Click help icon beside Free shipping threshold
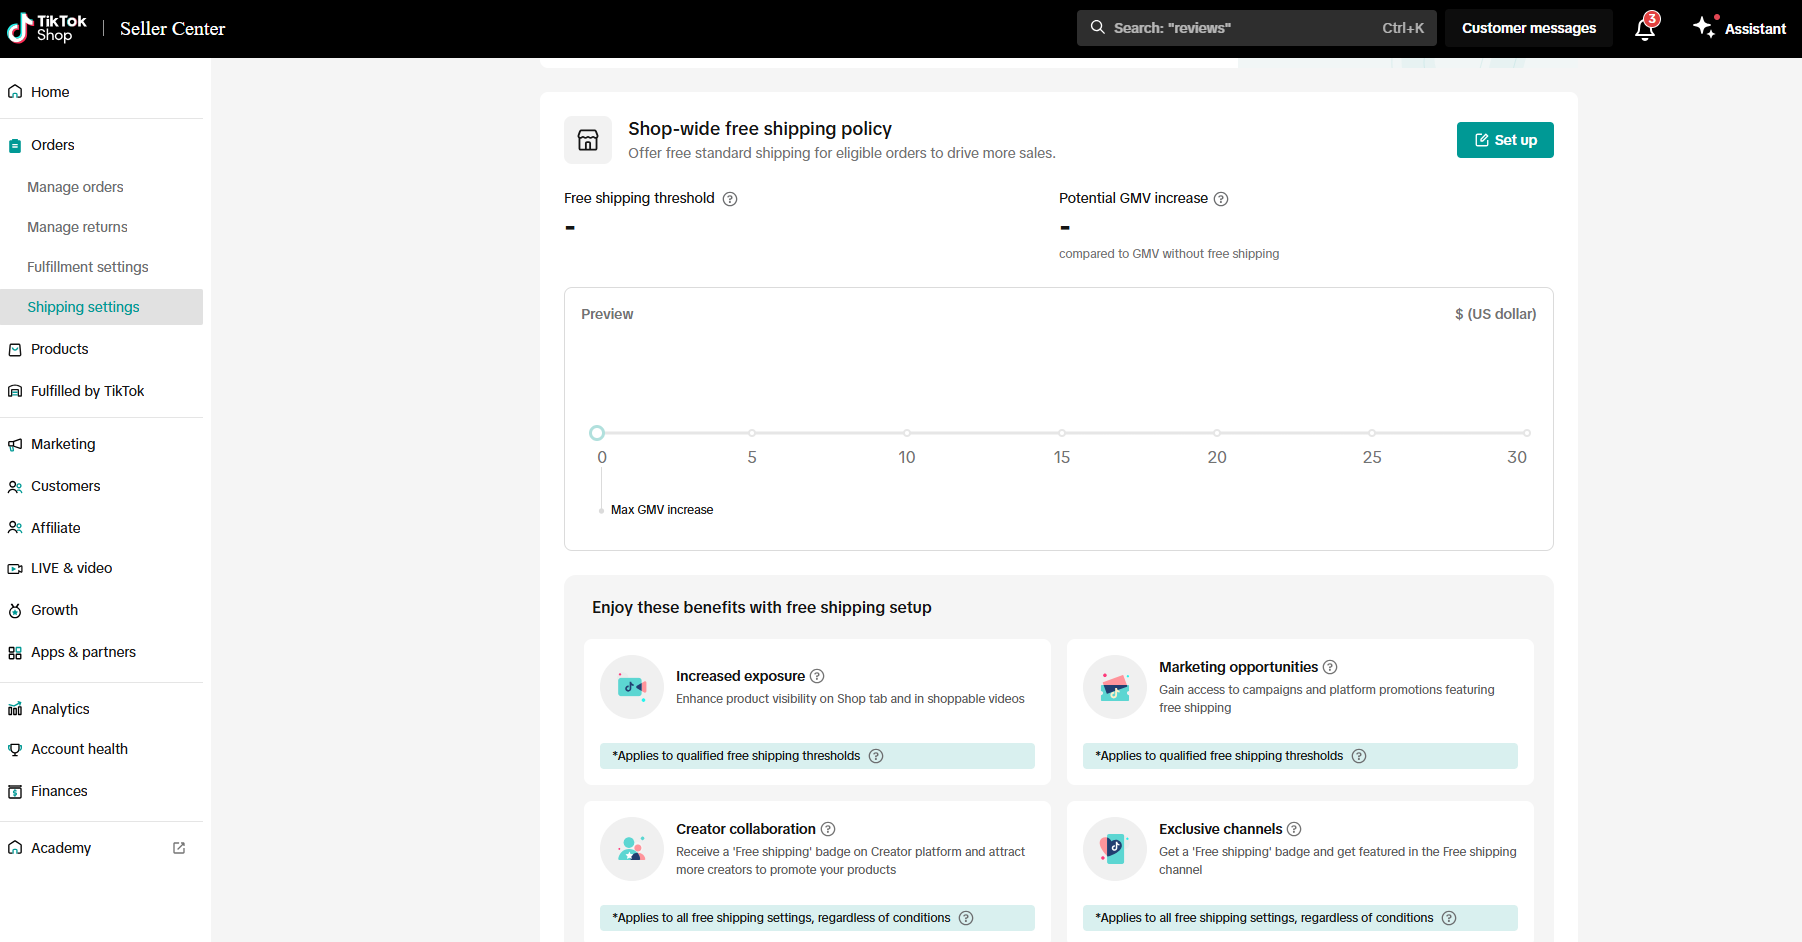 tap(730, 199)
